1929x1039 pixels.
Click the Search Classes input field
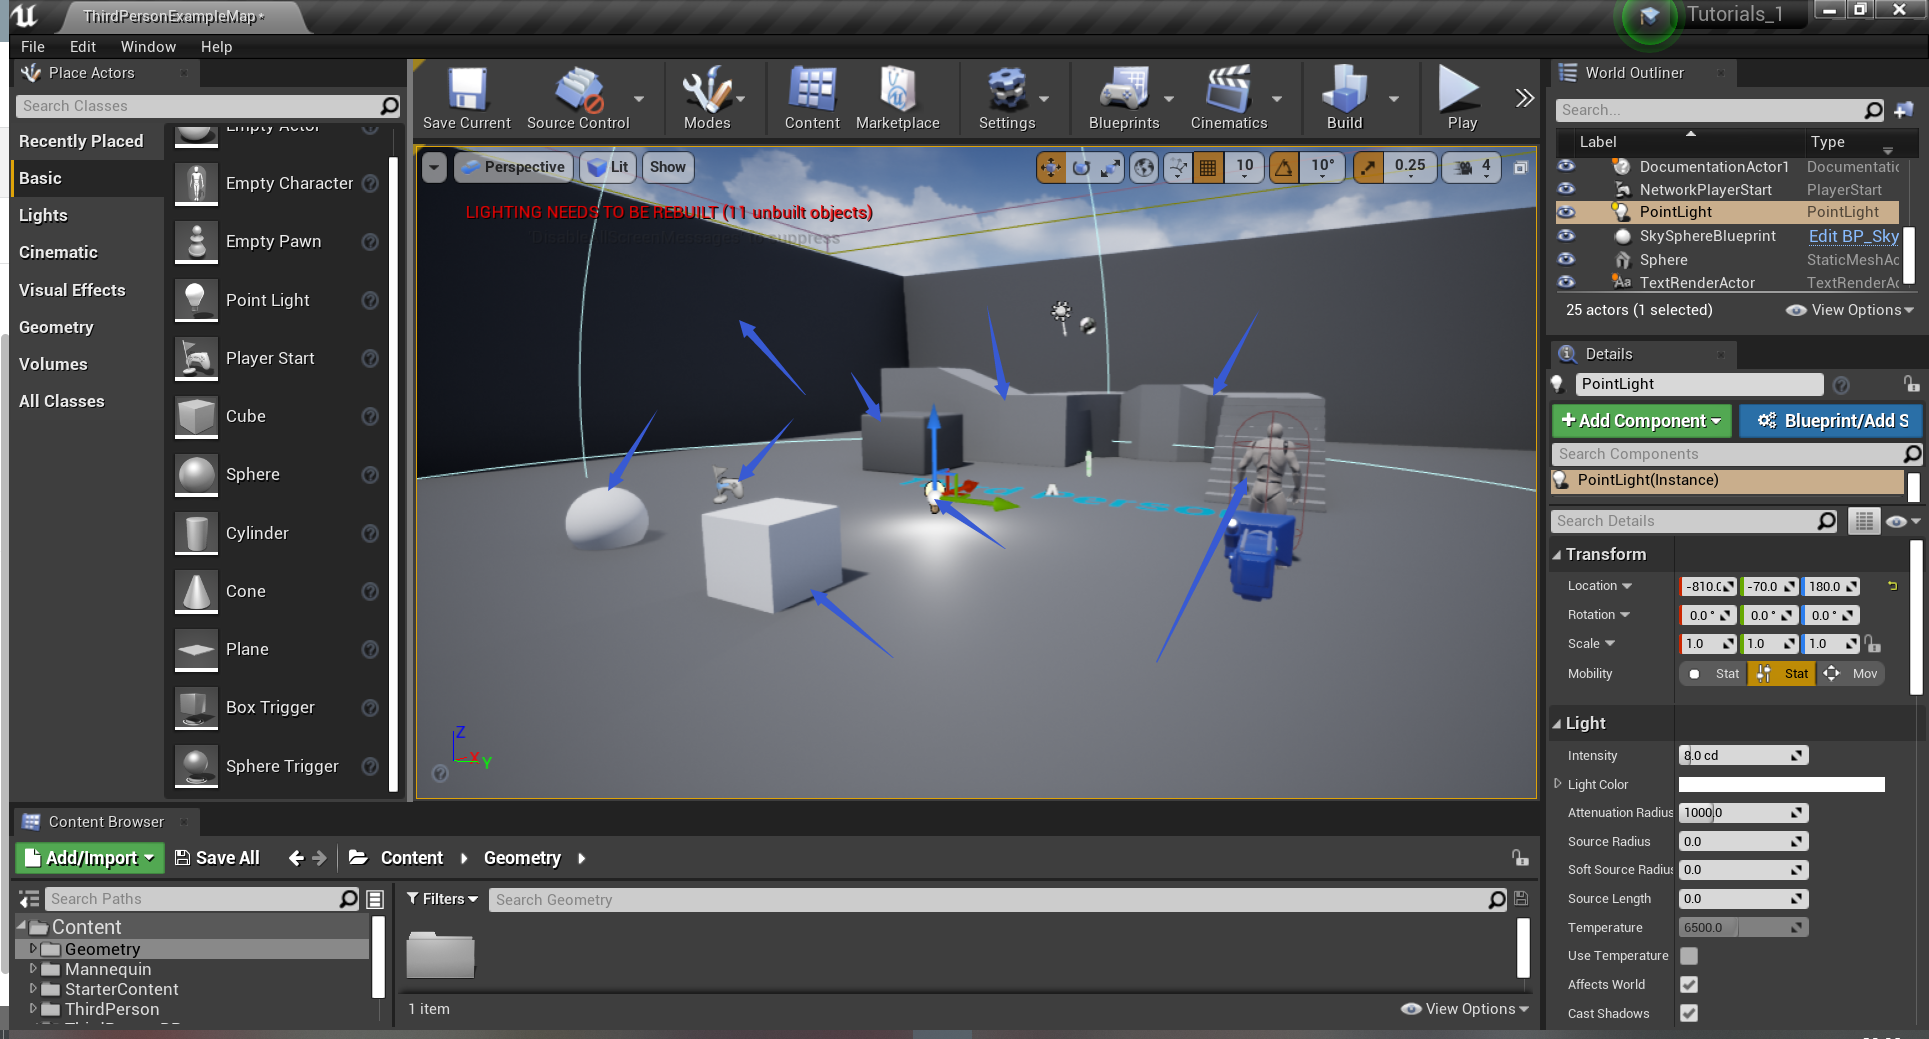pos(207,106)
